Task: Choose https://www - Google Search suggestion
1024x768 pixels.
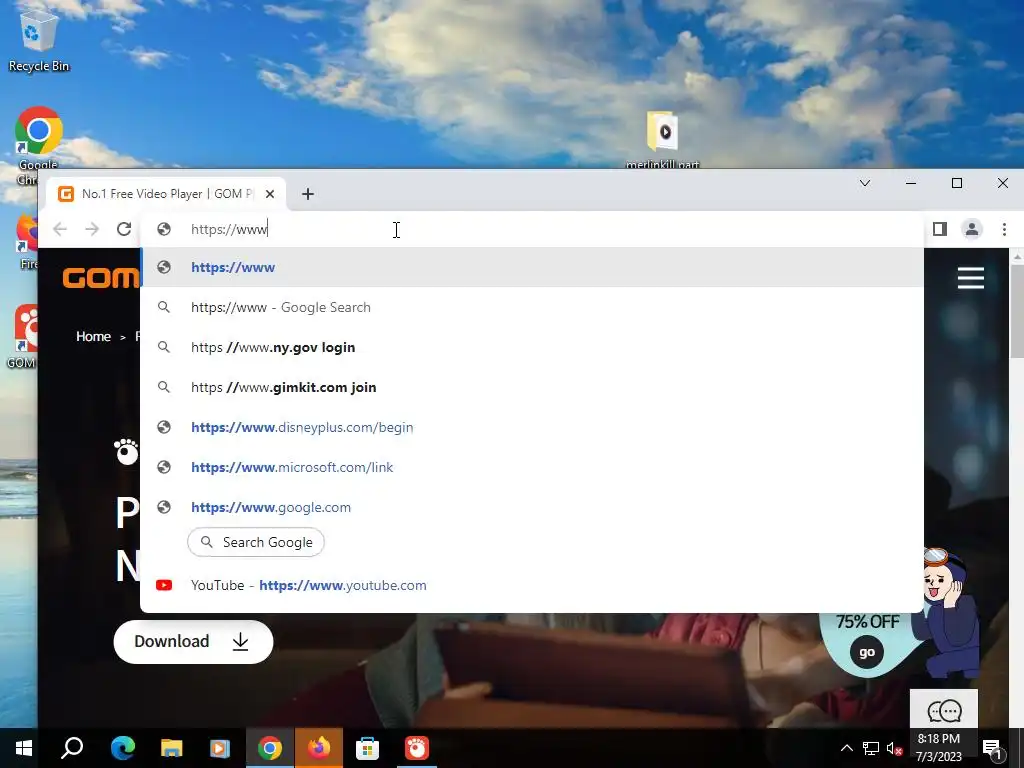Action: pyautogui.click(x=532, y=307)
